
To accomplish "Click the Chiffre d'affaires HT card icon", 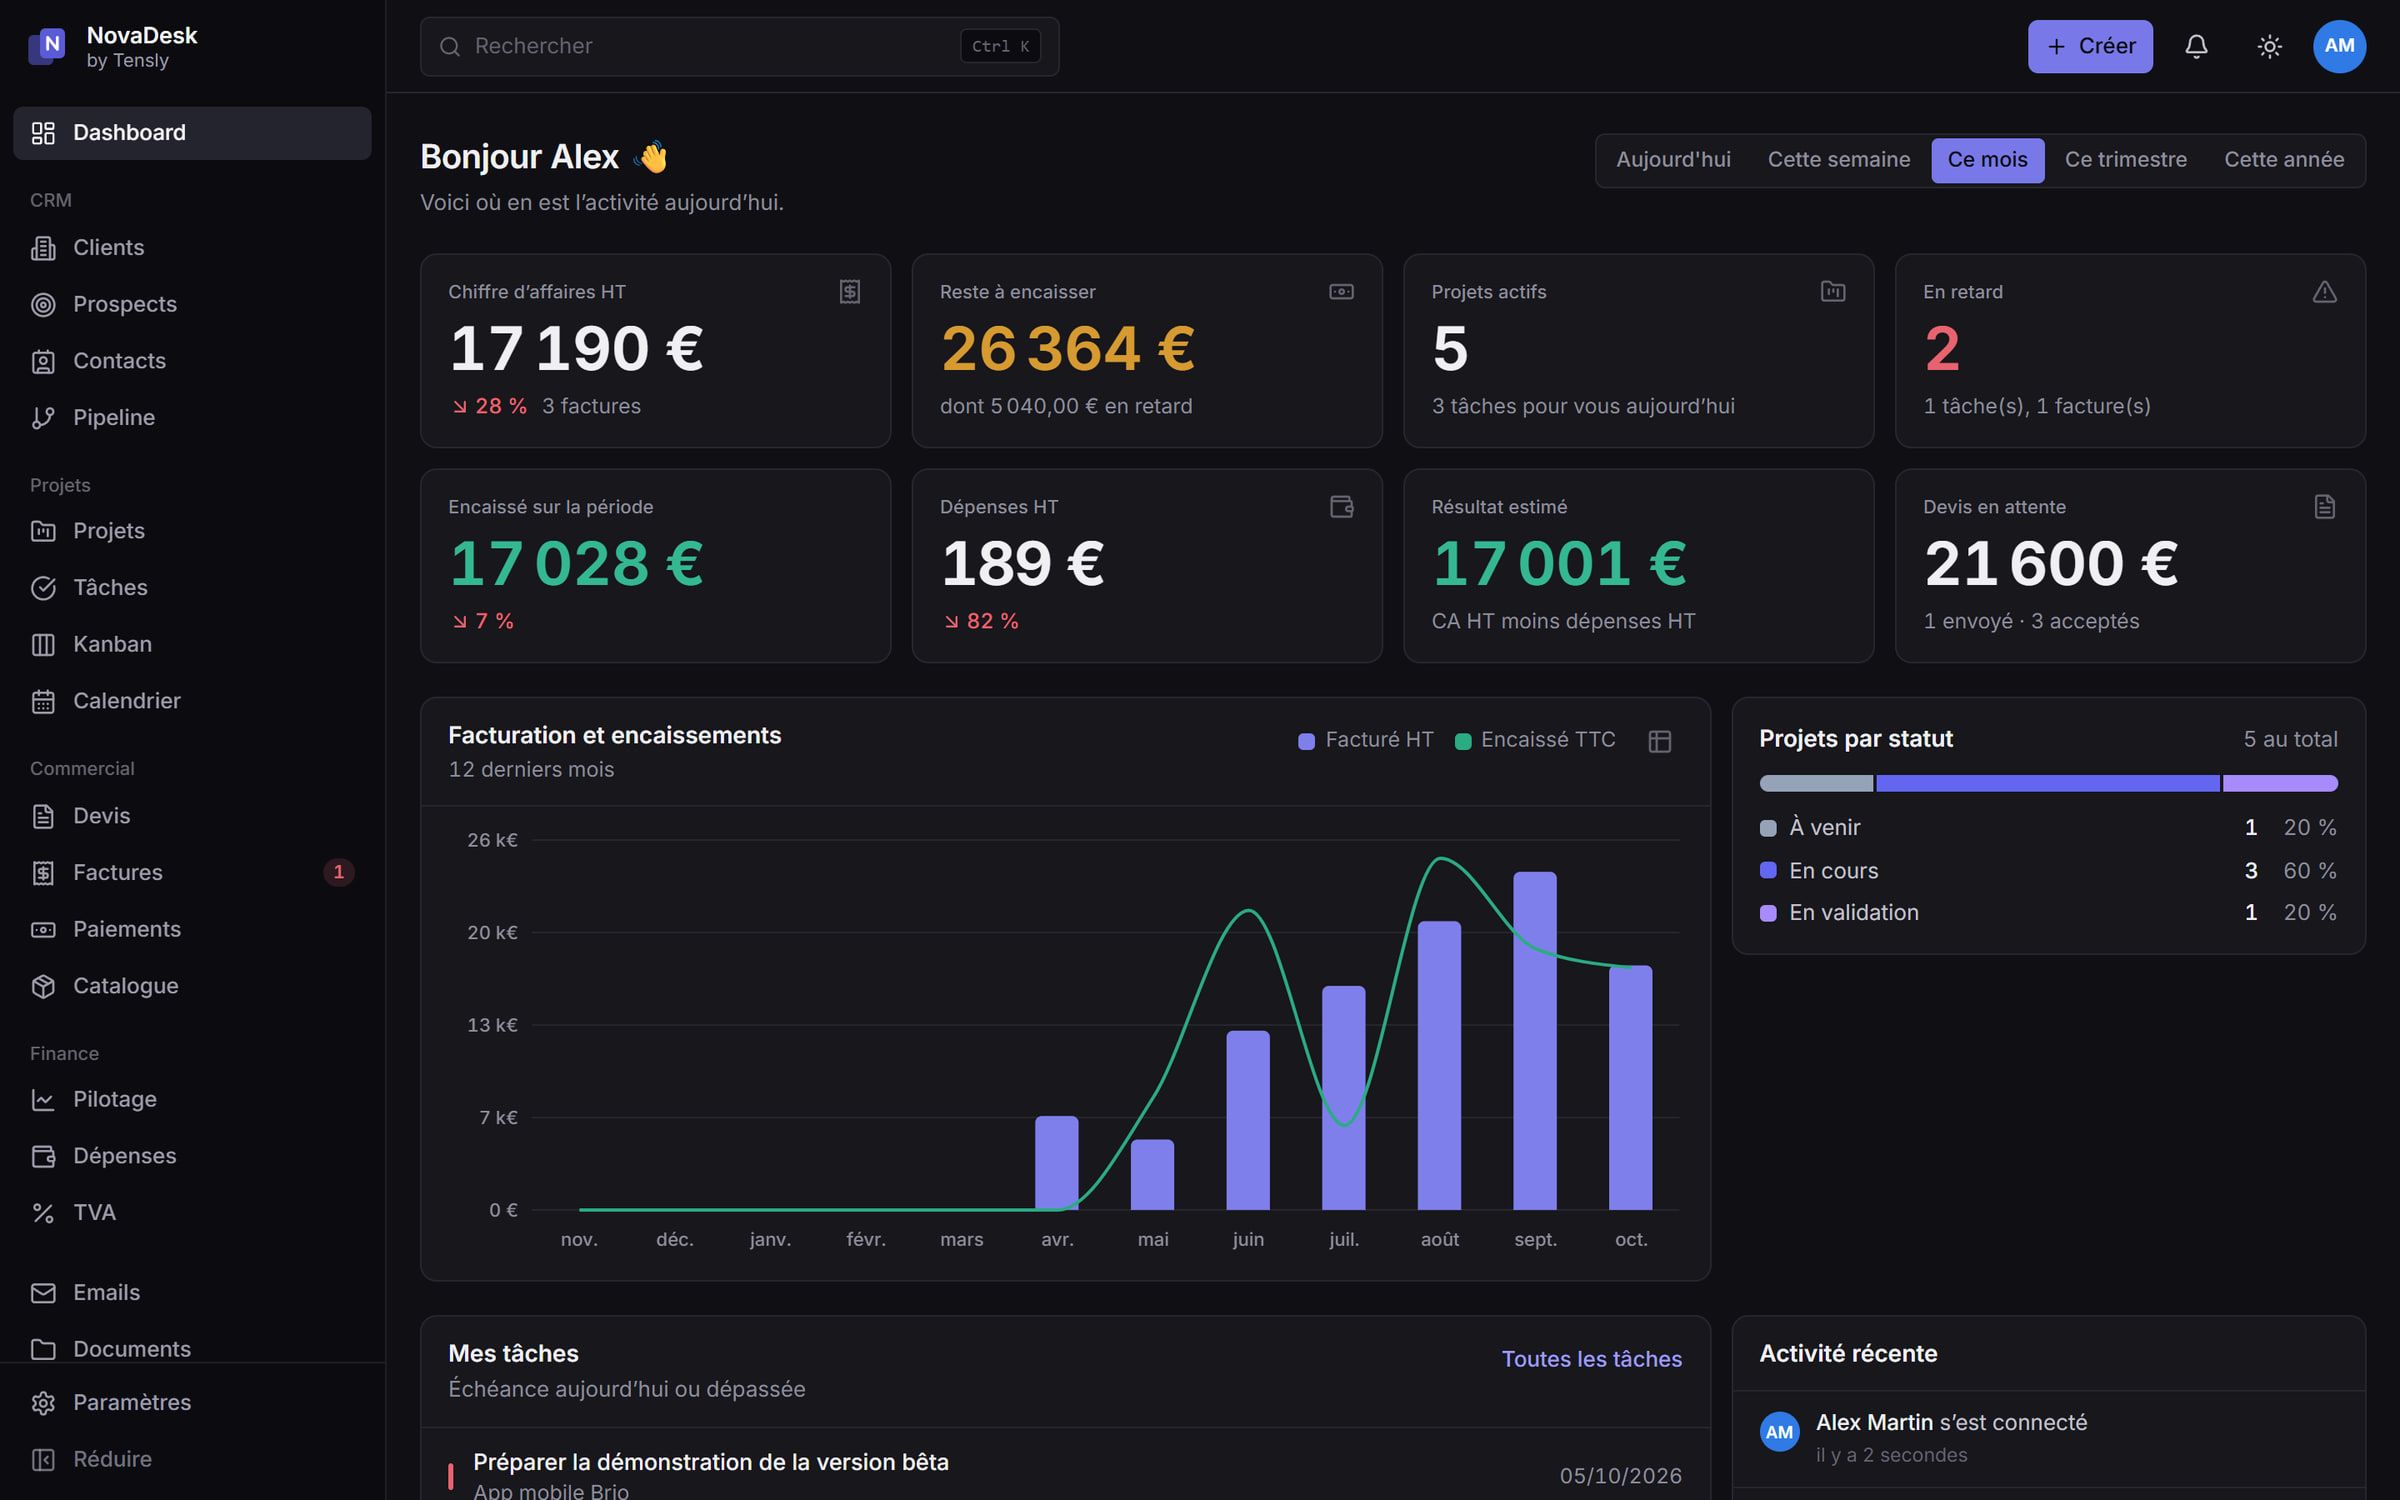I will pyautogui.click(x=849, y=292).
